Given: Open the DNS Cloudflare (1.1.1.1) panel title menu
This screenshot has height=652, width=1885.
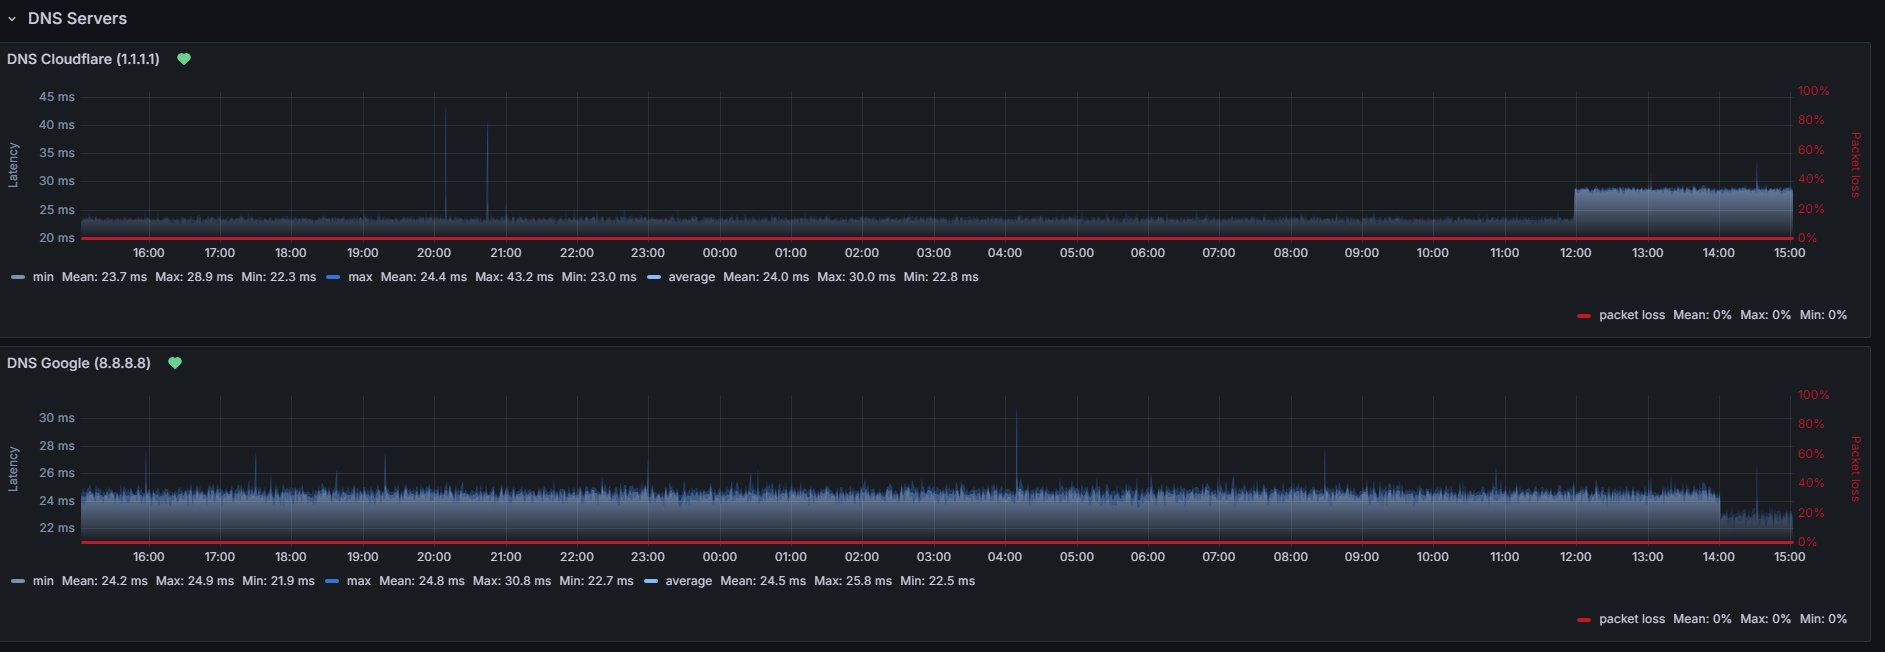Looking at the screenshot, I should [83, 59].
